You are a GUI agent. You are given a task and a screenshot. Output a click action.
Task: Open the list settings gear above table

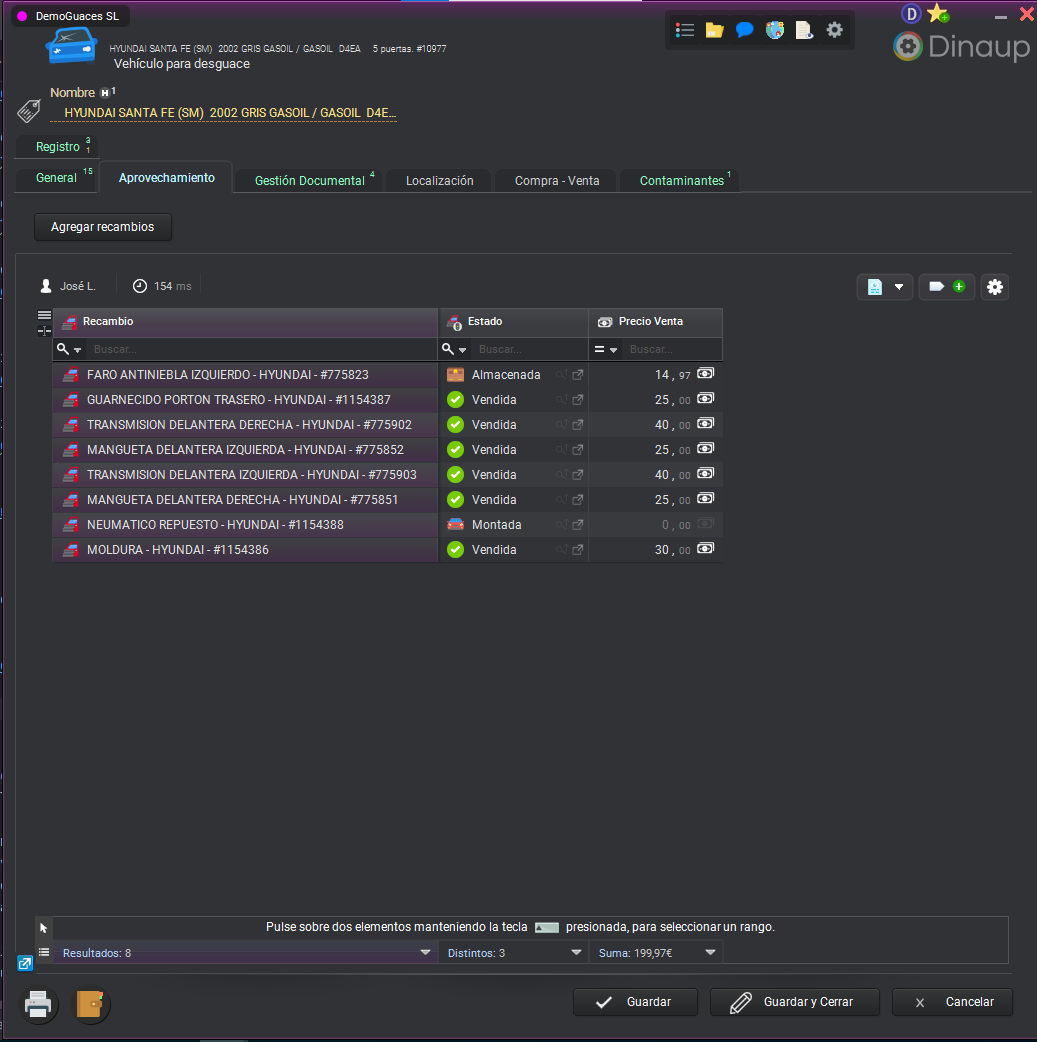click(x=994, y=287)
